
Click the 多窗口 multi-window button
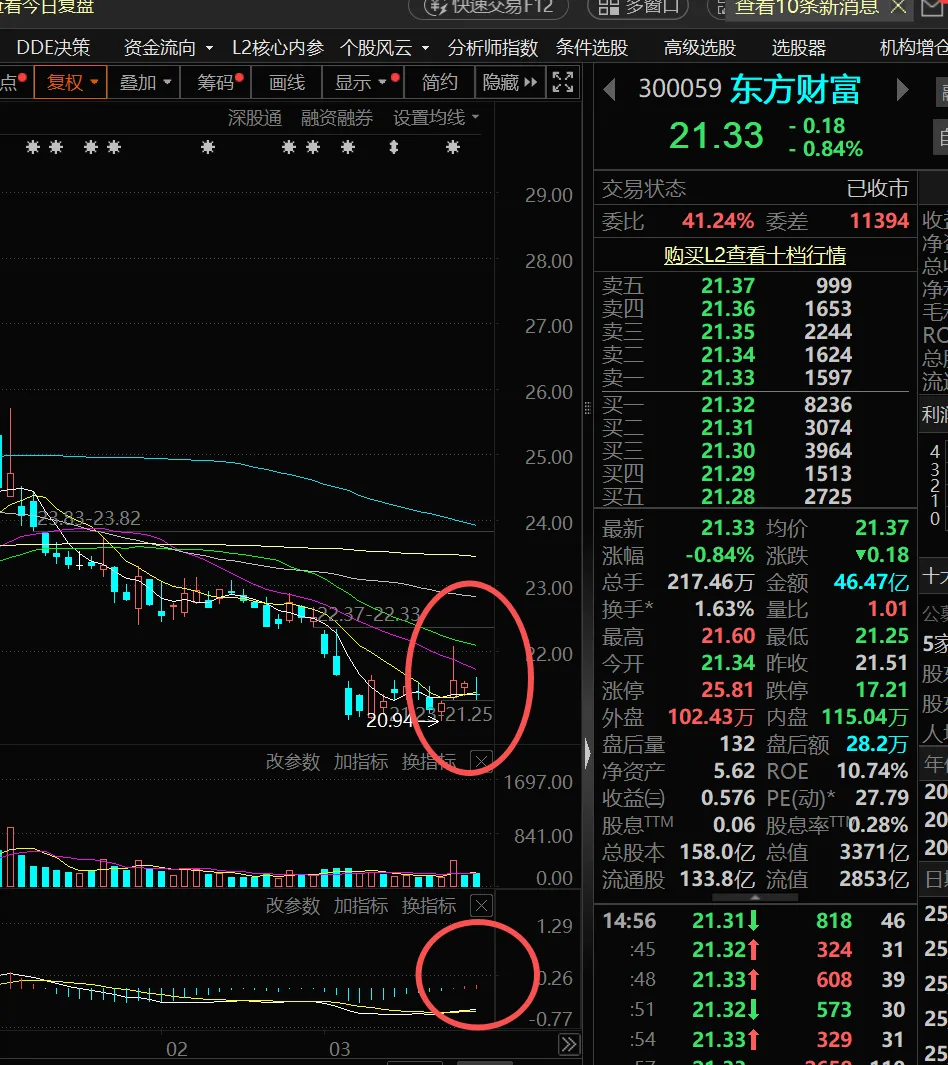pos(638,7)
